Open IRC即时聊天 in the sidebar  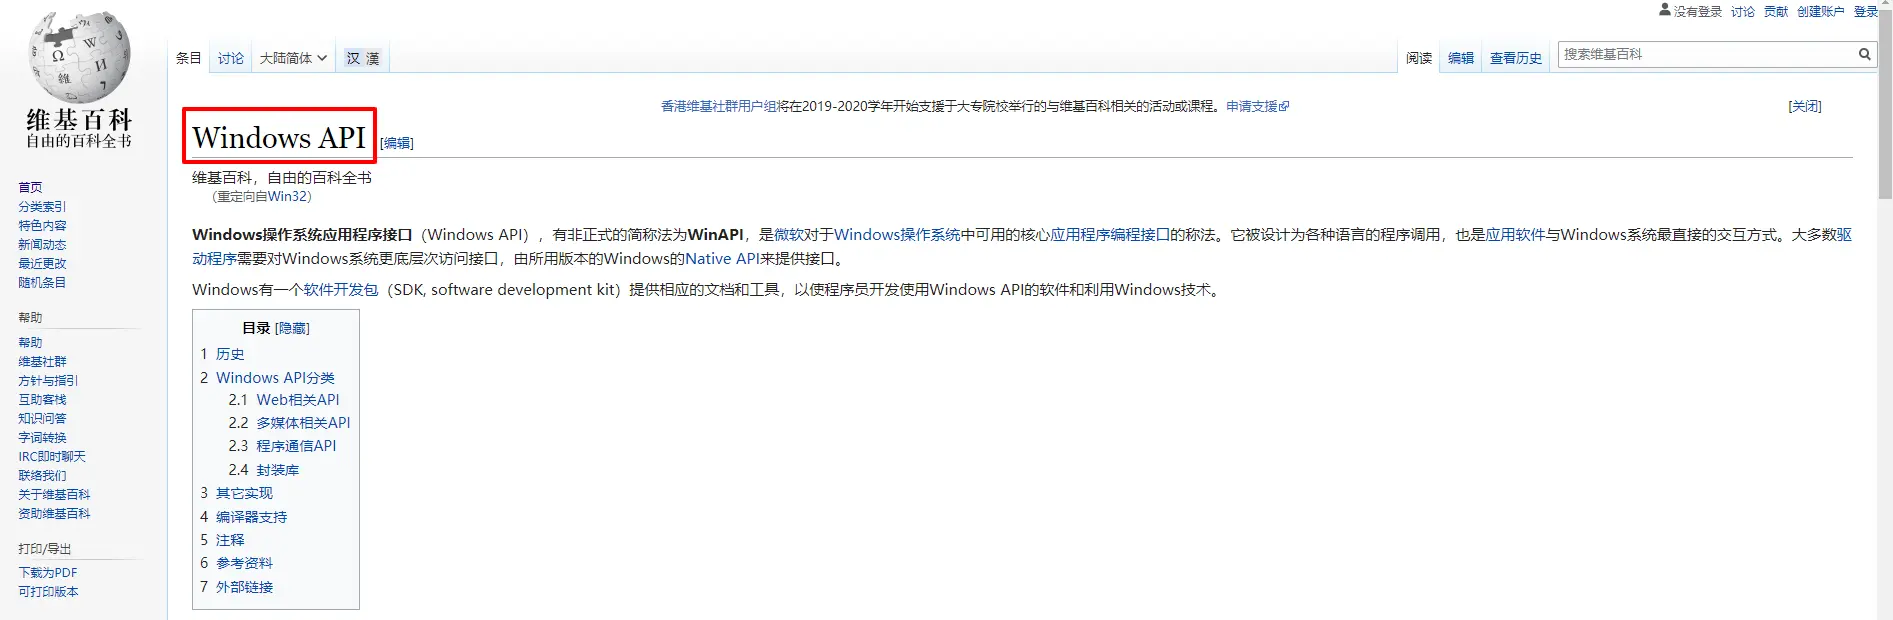click(52, 456)
